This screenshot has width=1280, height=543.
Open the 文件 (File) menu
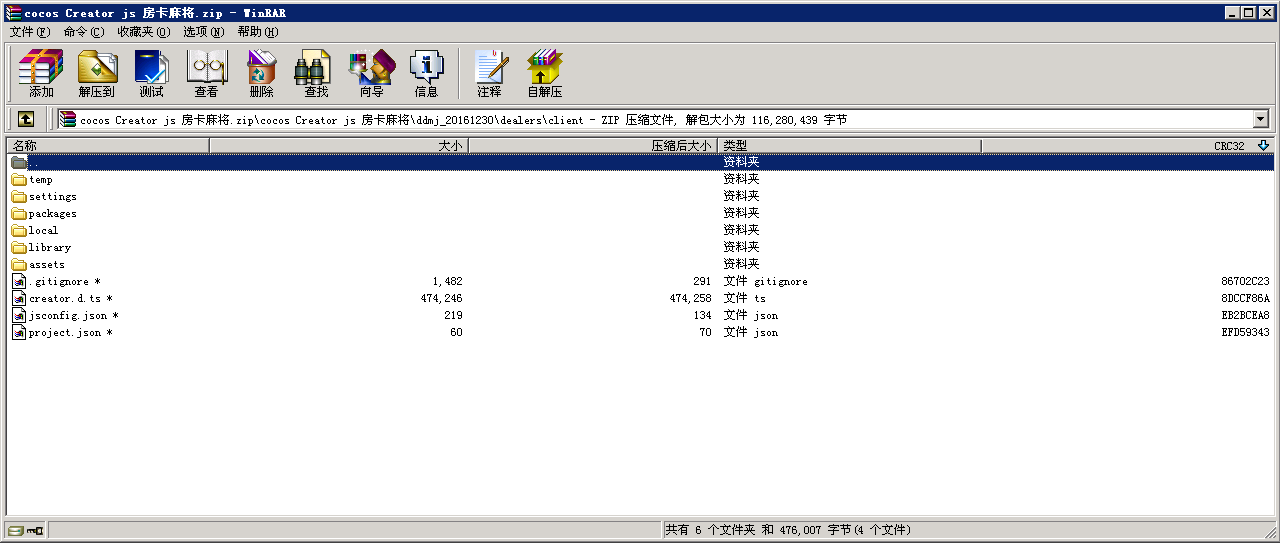point(29,32)
